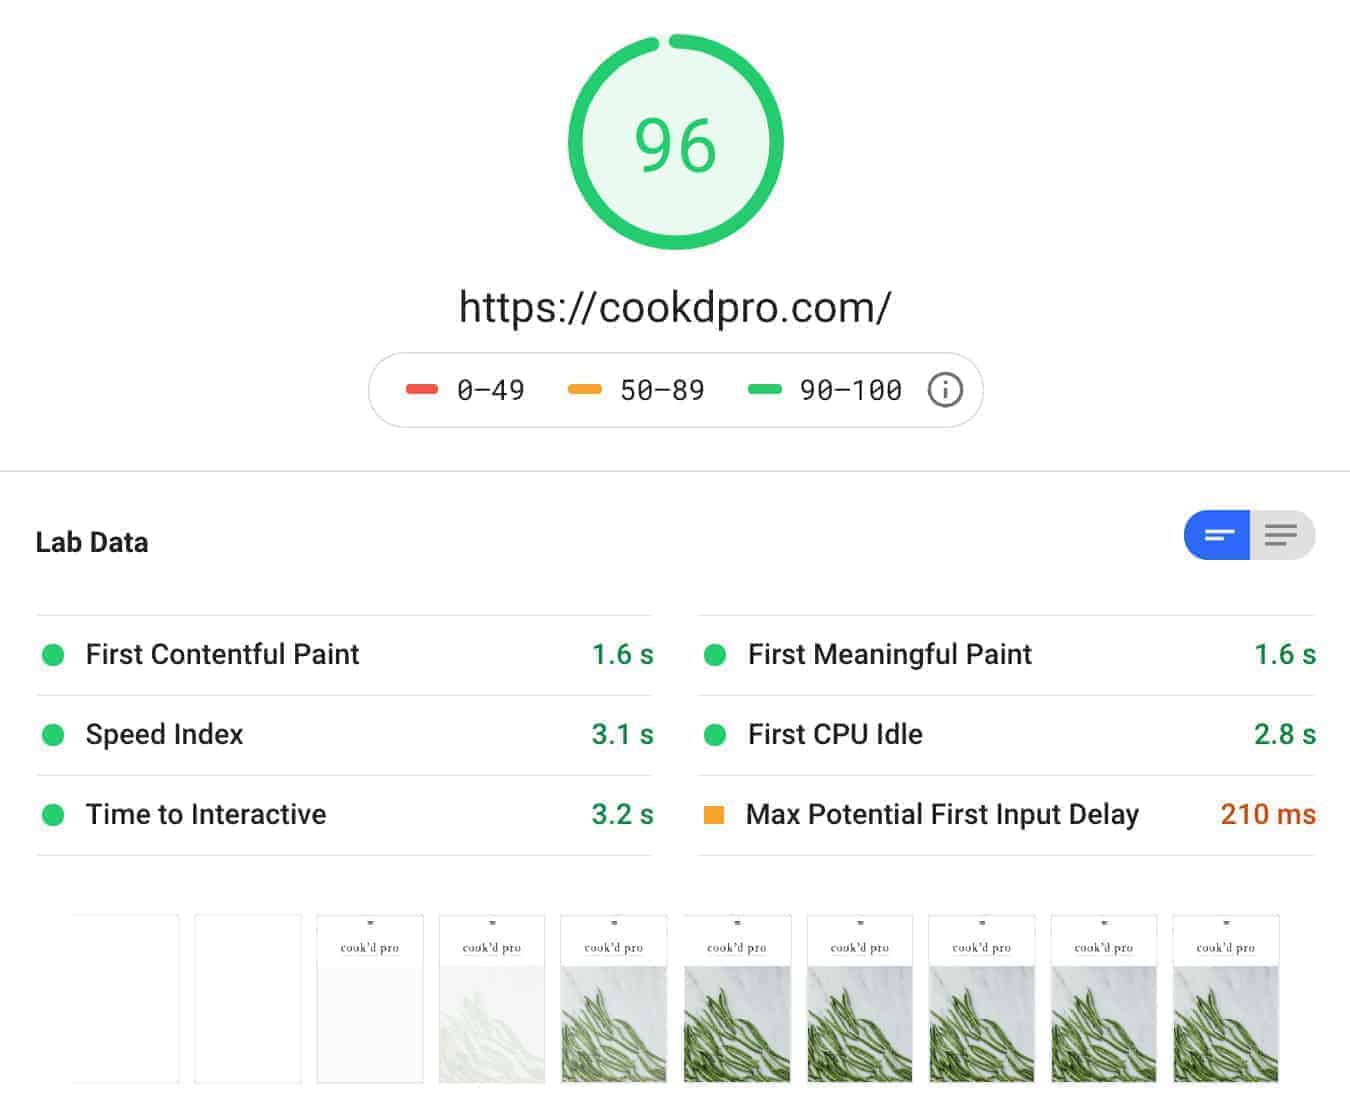Open the last filmstrip frame
1350x1104 pixels.
(x=1226, y=998)
